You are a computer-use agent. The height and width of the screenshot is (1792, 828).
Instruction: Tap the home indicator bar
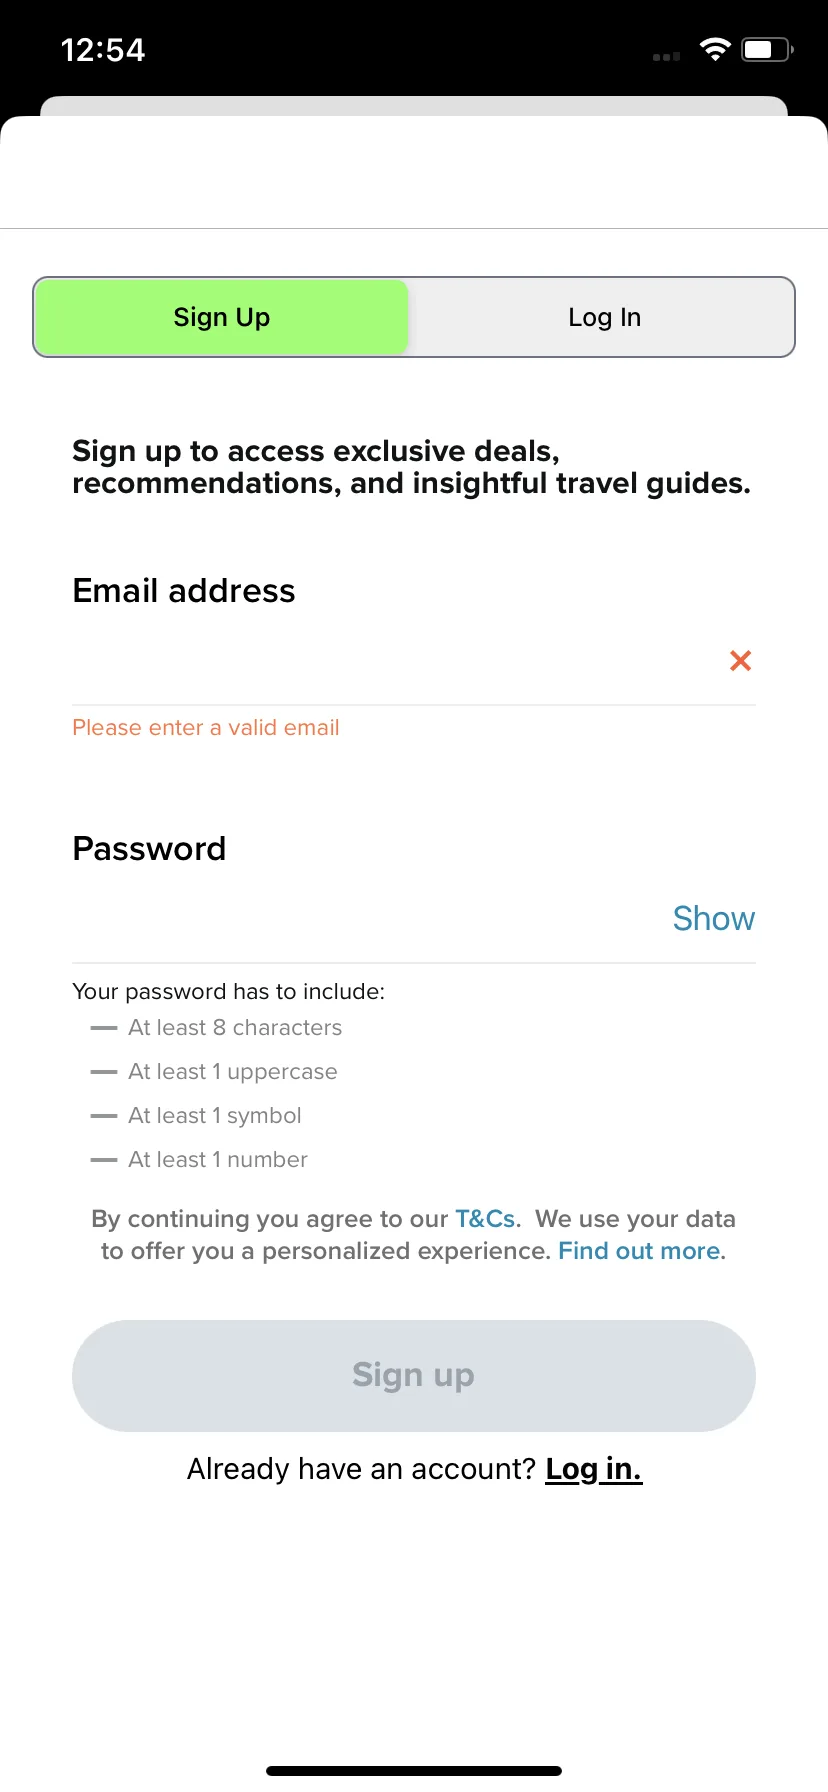pos(414,1771)
